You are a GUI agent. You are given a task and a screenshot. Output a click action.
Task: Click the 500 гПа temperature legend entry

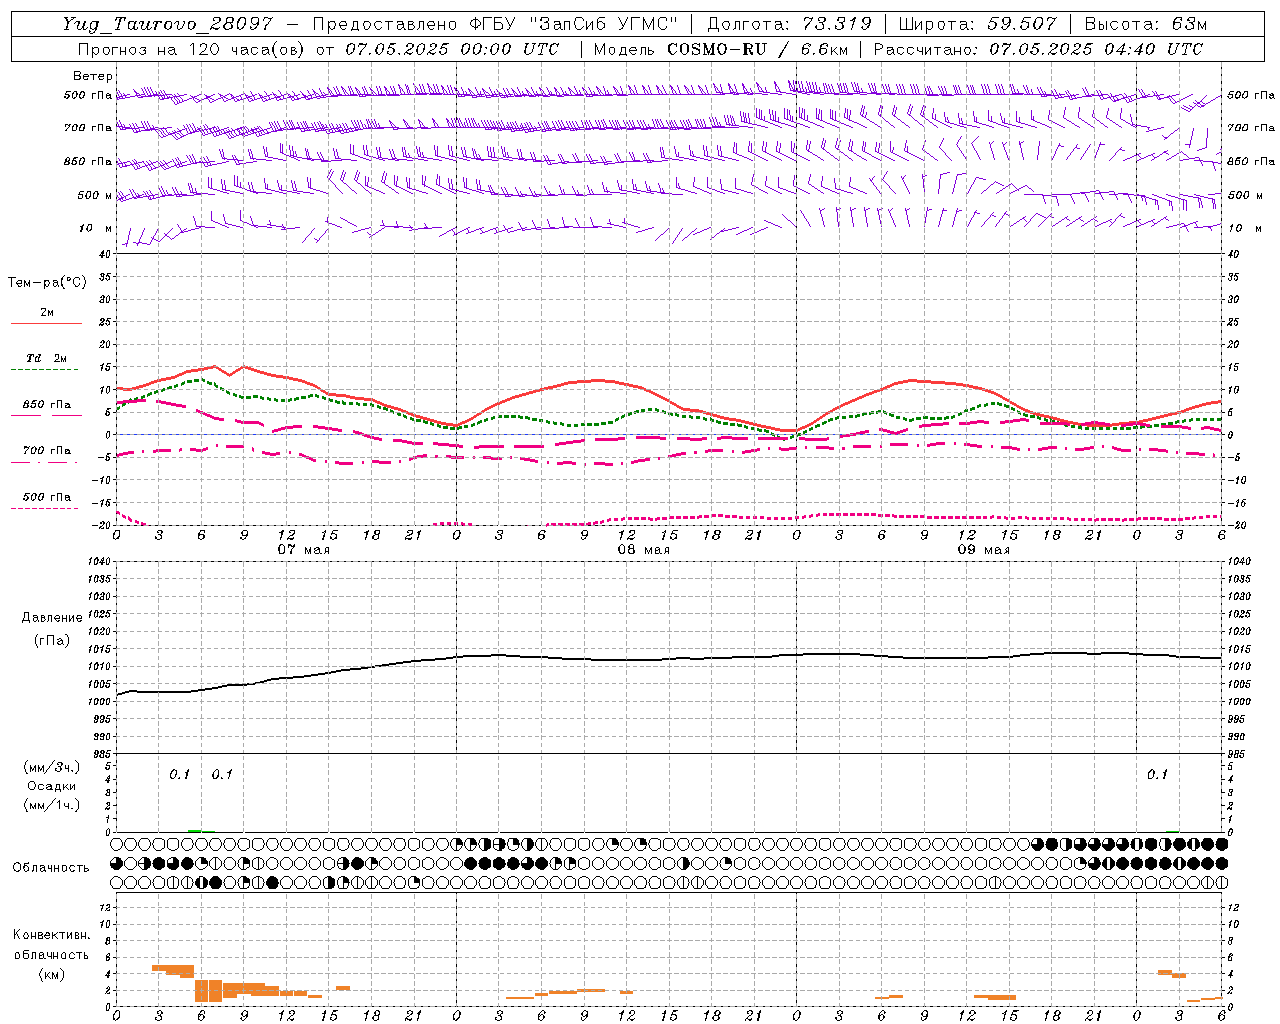click(x=47, y=496)
